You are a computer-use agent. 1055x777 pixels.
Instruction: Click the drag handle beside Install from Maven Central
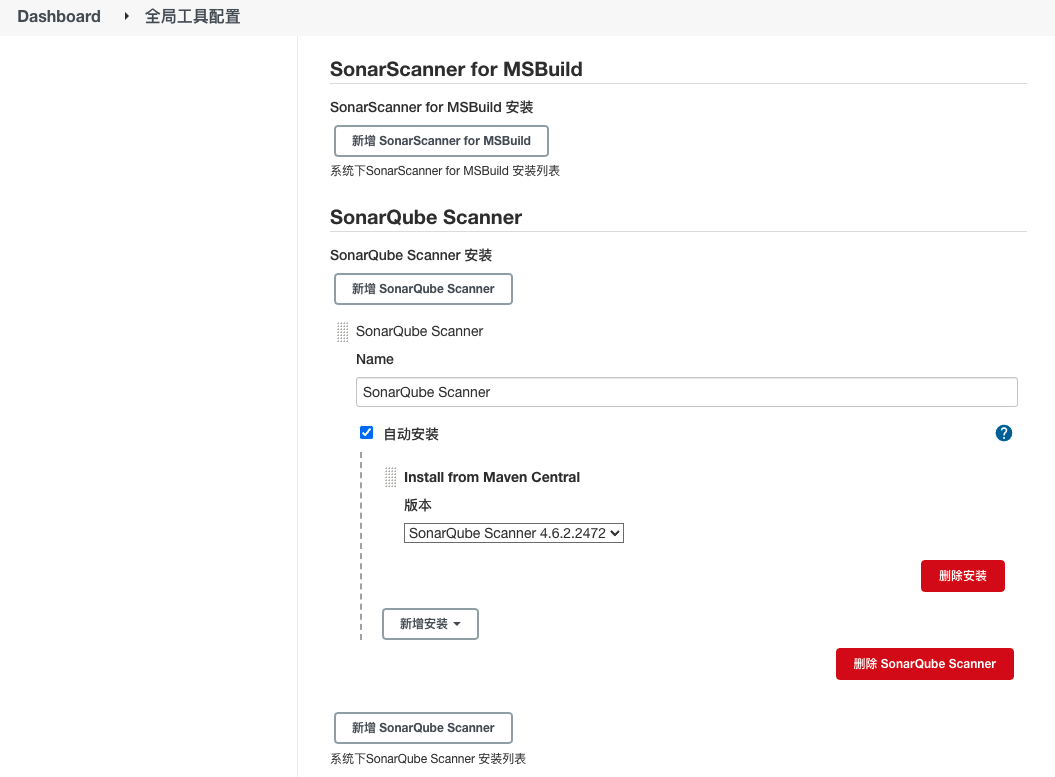(x=389, y=477)
